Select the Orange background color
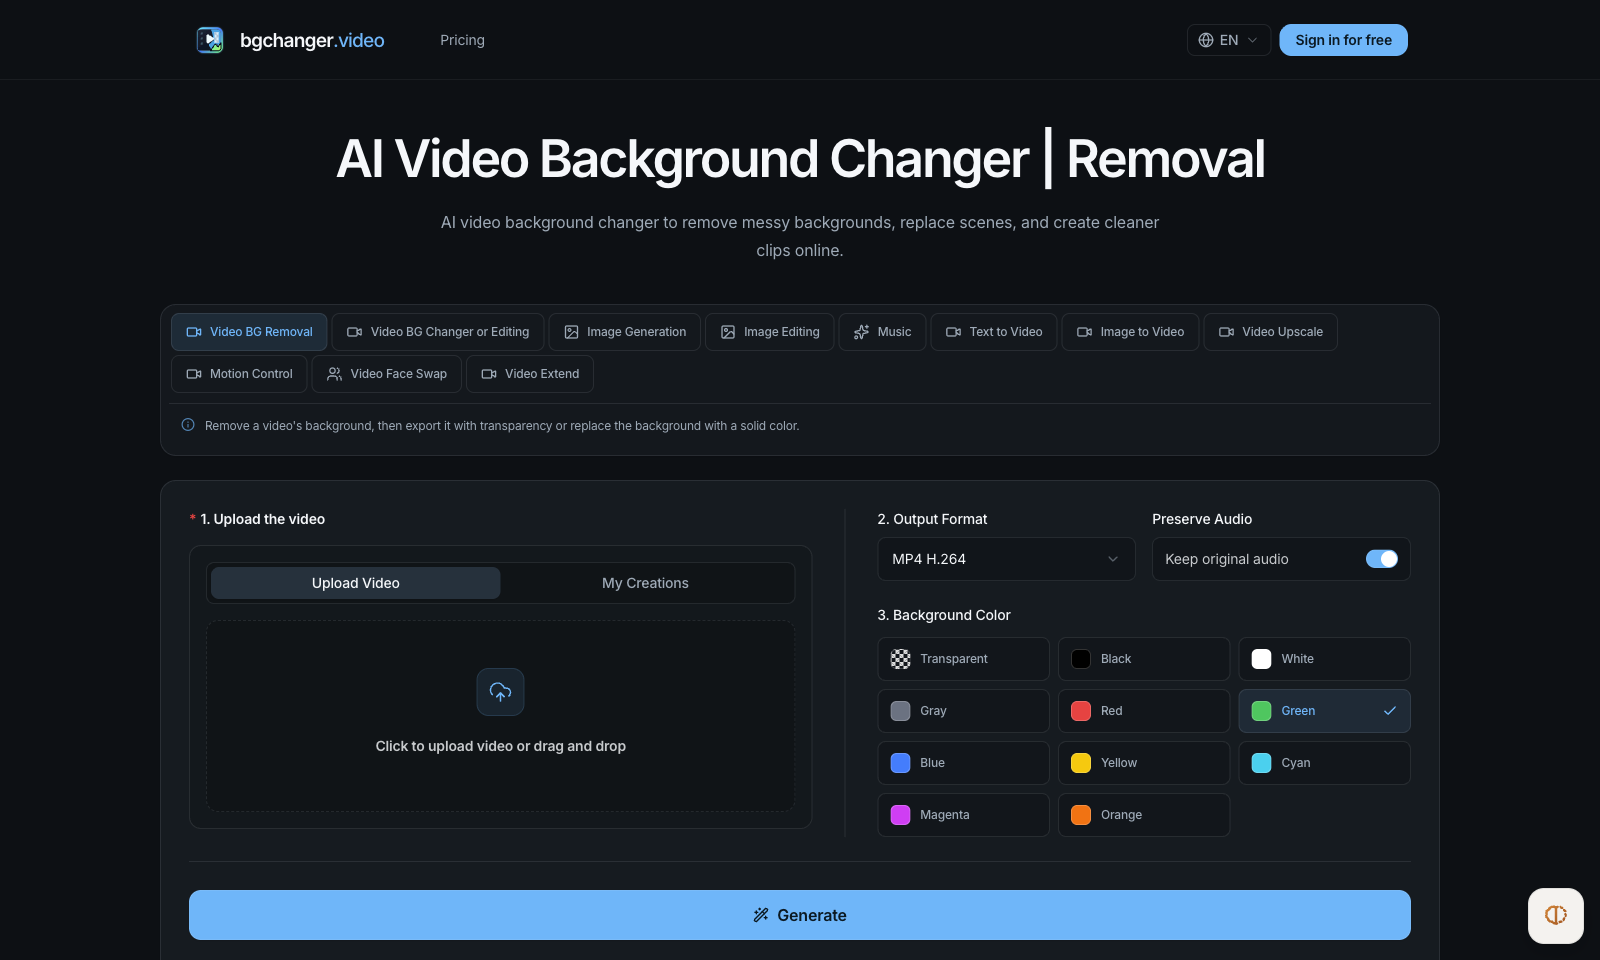The width and height of the screenshot is (1600, 960). (1144, 815)
